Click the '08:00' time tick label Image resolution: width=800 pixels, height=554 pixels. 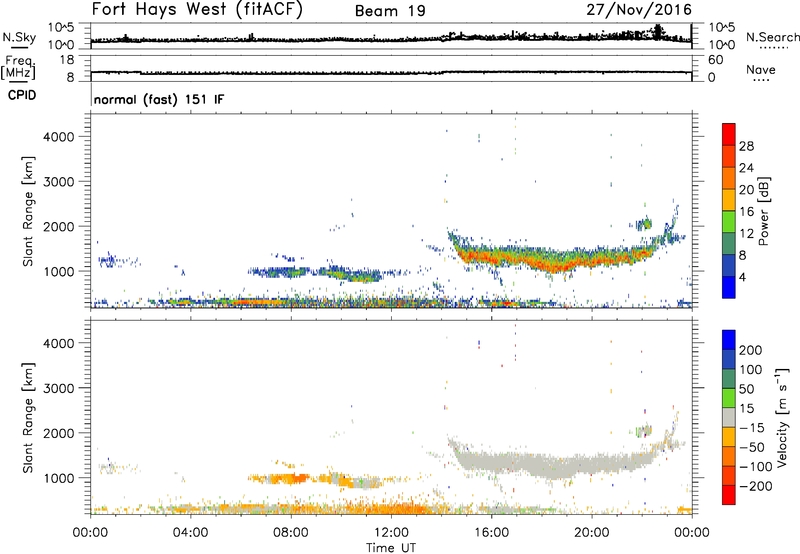click(x=291, y=533)
